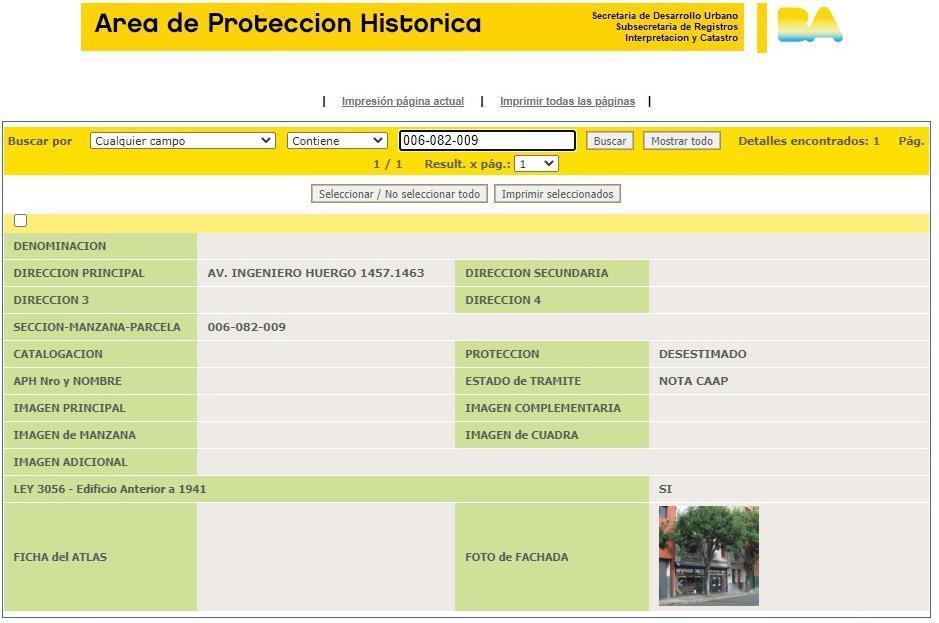939x623 pixels.
Task: Click the 'DIRECCION 3' label
Action: pos(51,300)
